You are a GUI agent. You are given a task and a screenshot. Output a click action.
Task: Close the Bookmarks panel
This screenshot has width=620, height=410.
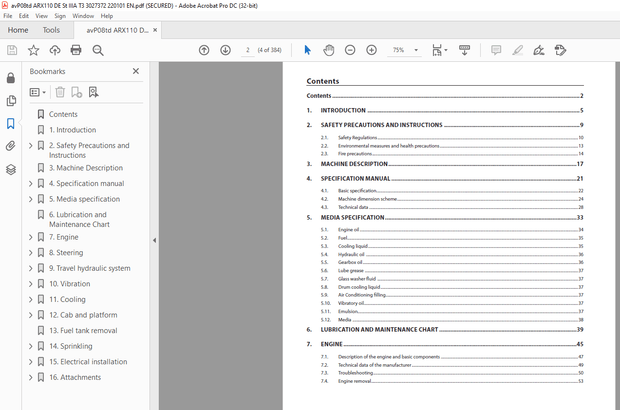136,72
